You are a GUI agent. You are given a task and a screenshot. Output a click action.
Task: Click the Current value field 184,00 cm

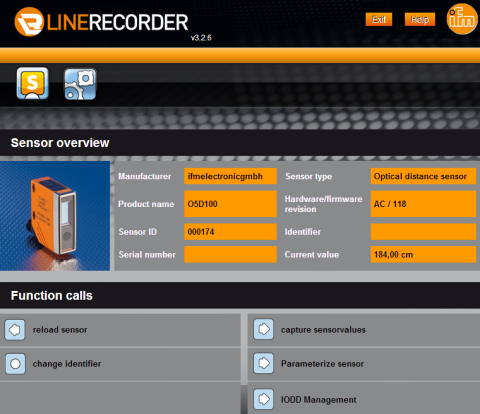[423, 254]
